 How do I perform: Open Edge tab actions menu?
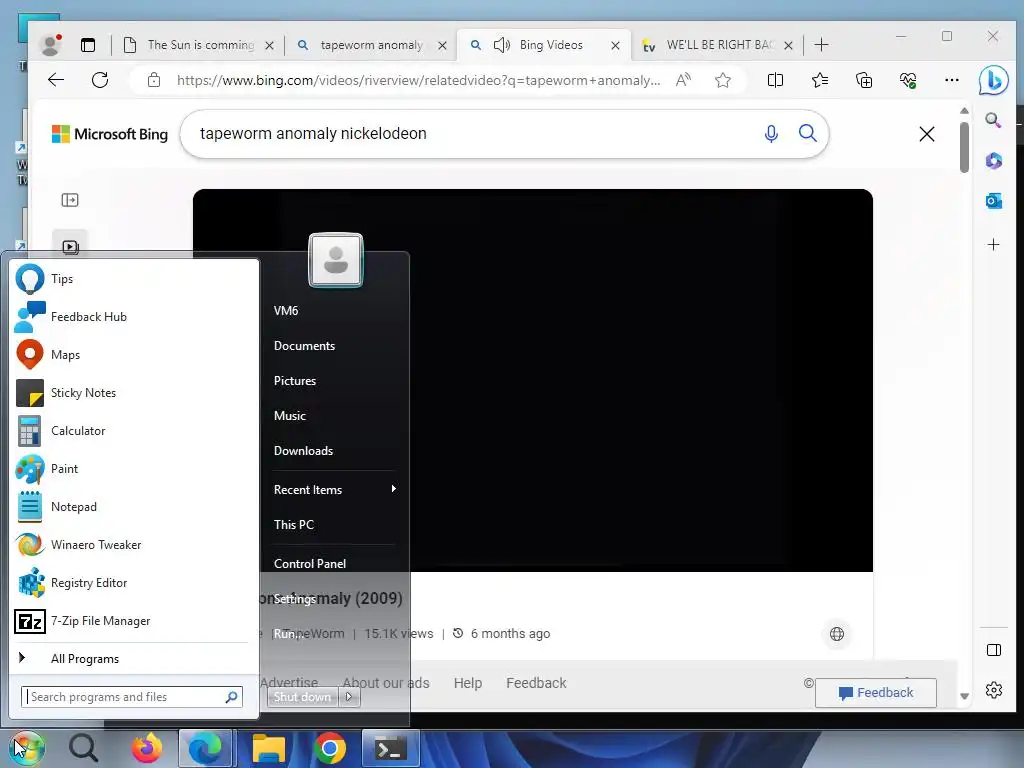(x=88, y=45)
